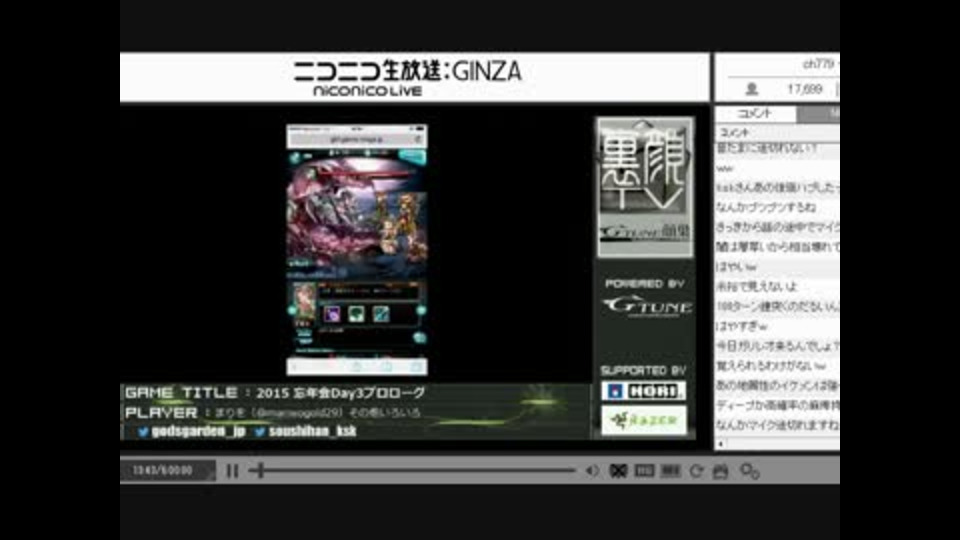This screenshot has height=540, width=960.
Task: Click the soushihan_ksk Twitter handle
Action: pyautogui.click(x=312, y=431)
